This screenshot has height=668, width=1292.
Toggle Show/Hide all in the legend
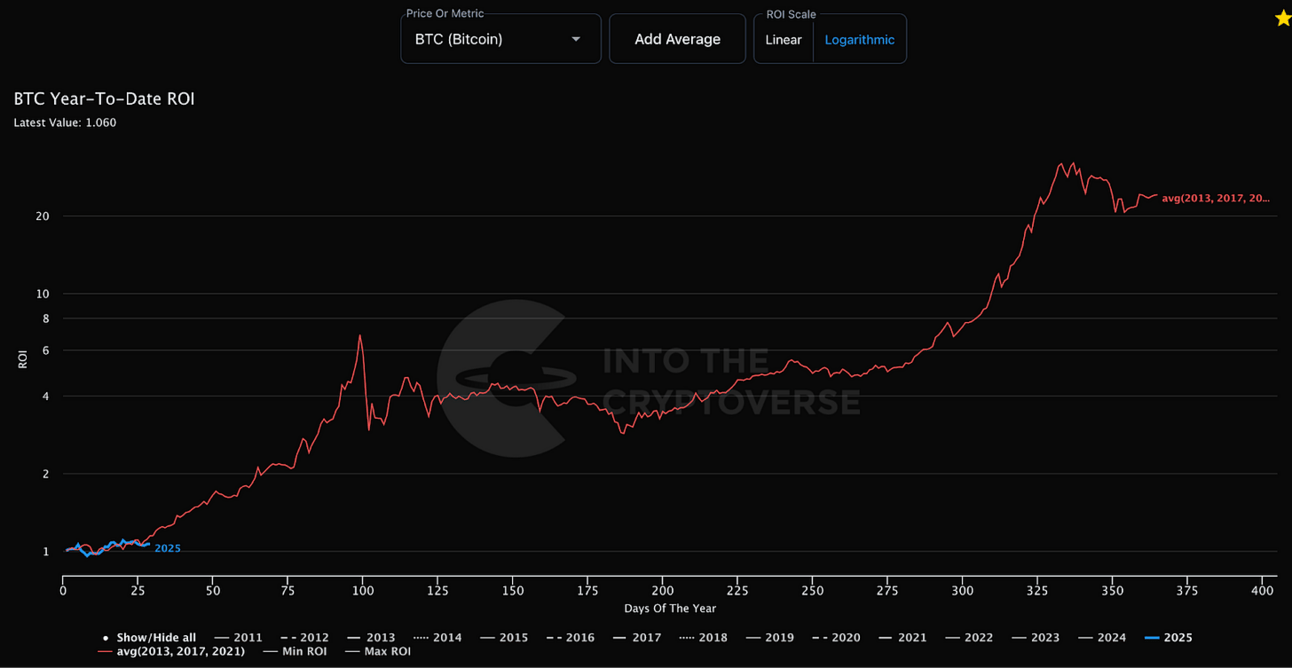[x=149, y=637]
